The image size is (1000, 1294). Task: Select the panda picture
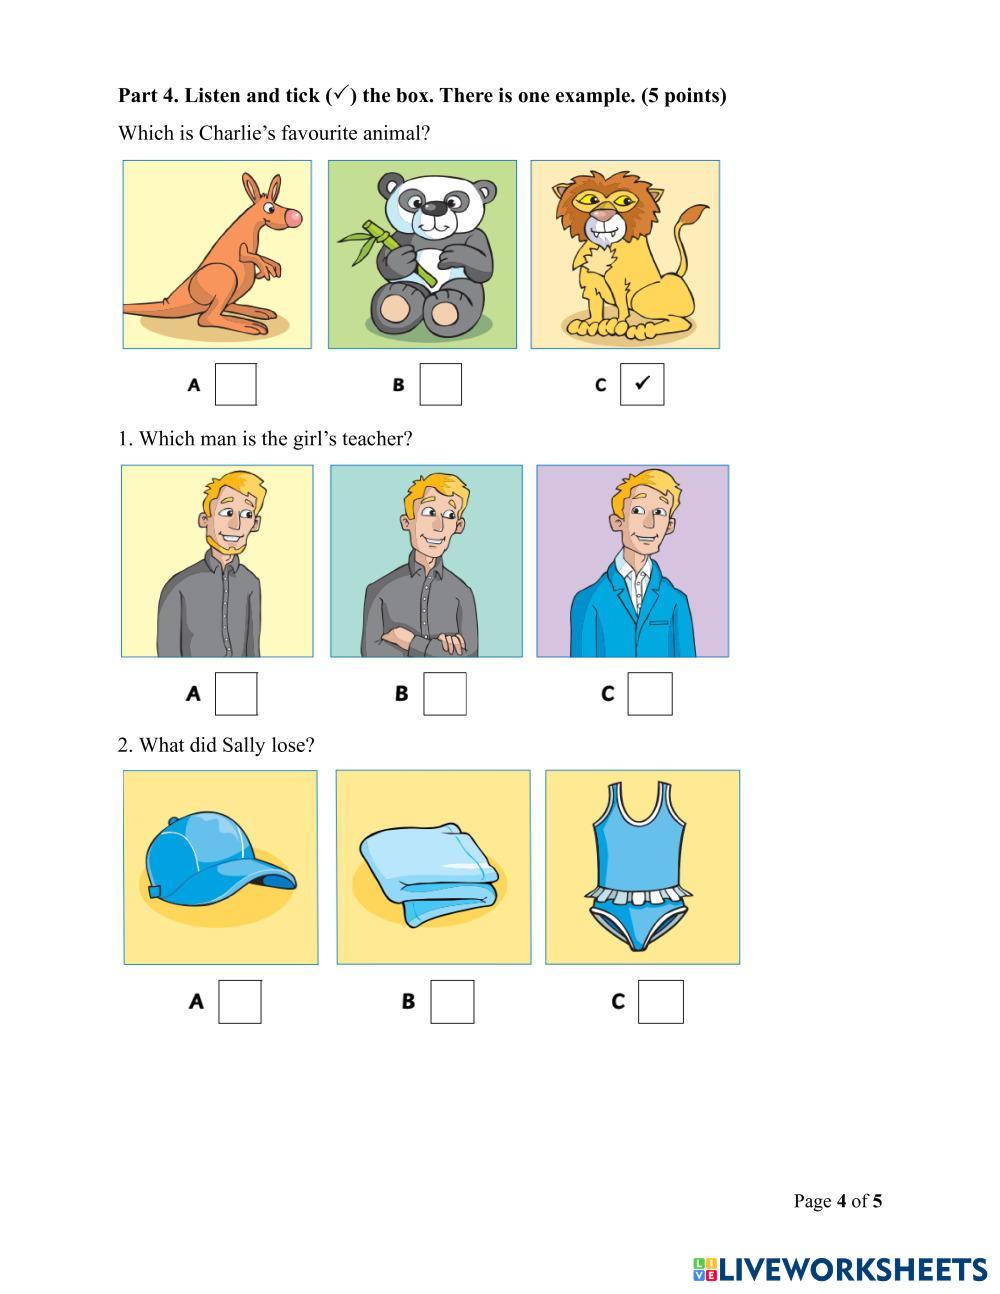(x=422, y=254)
